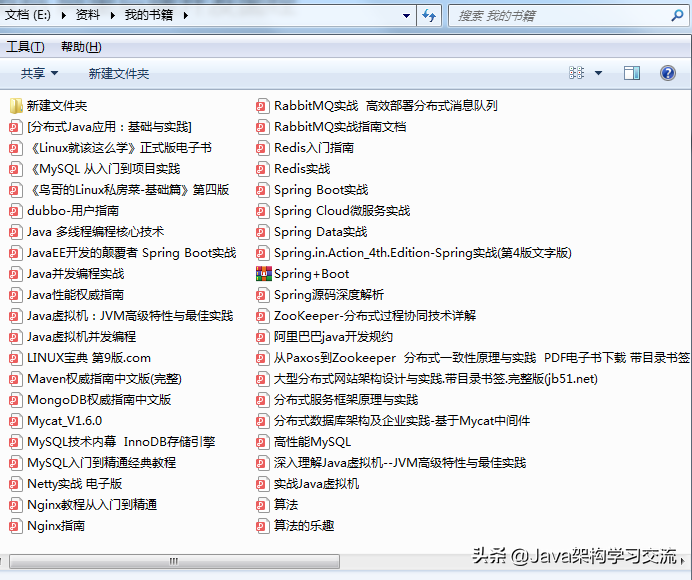Select RabbitMQ实战 高效部署分布式消息队列 file
The image size is (692, 580).
pos(386,106)
